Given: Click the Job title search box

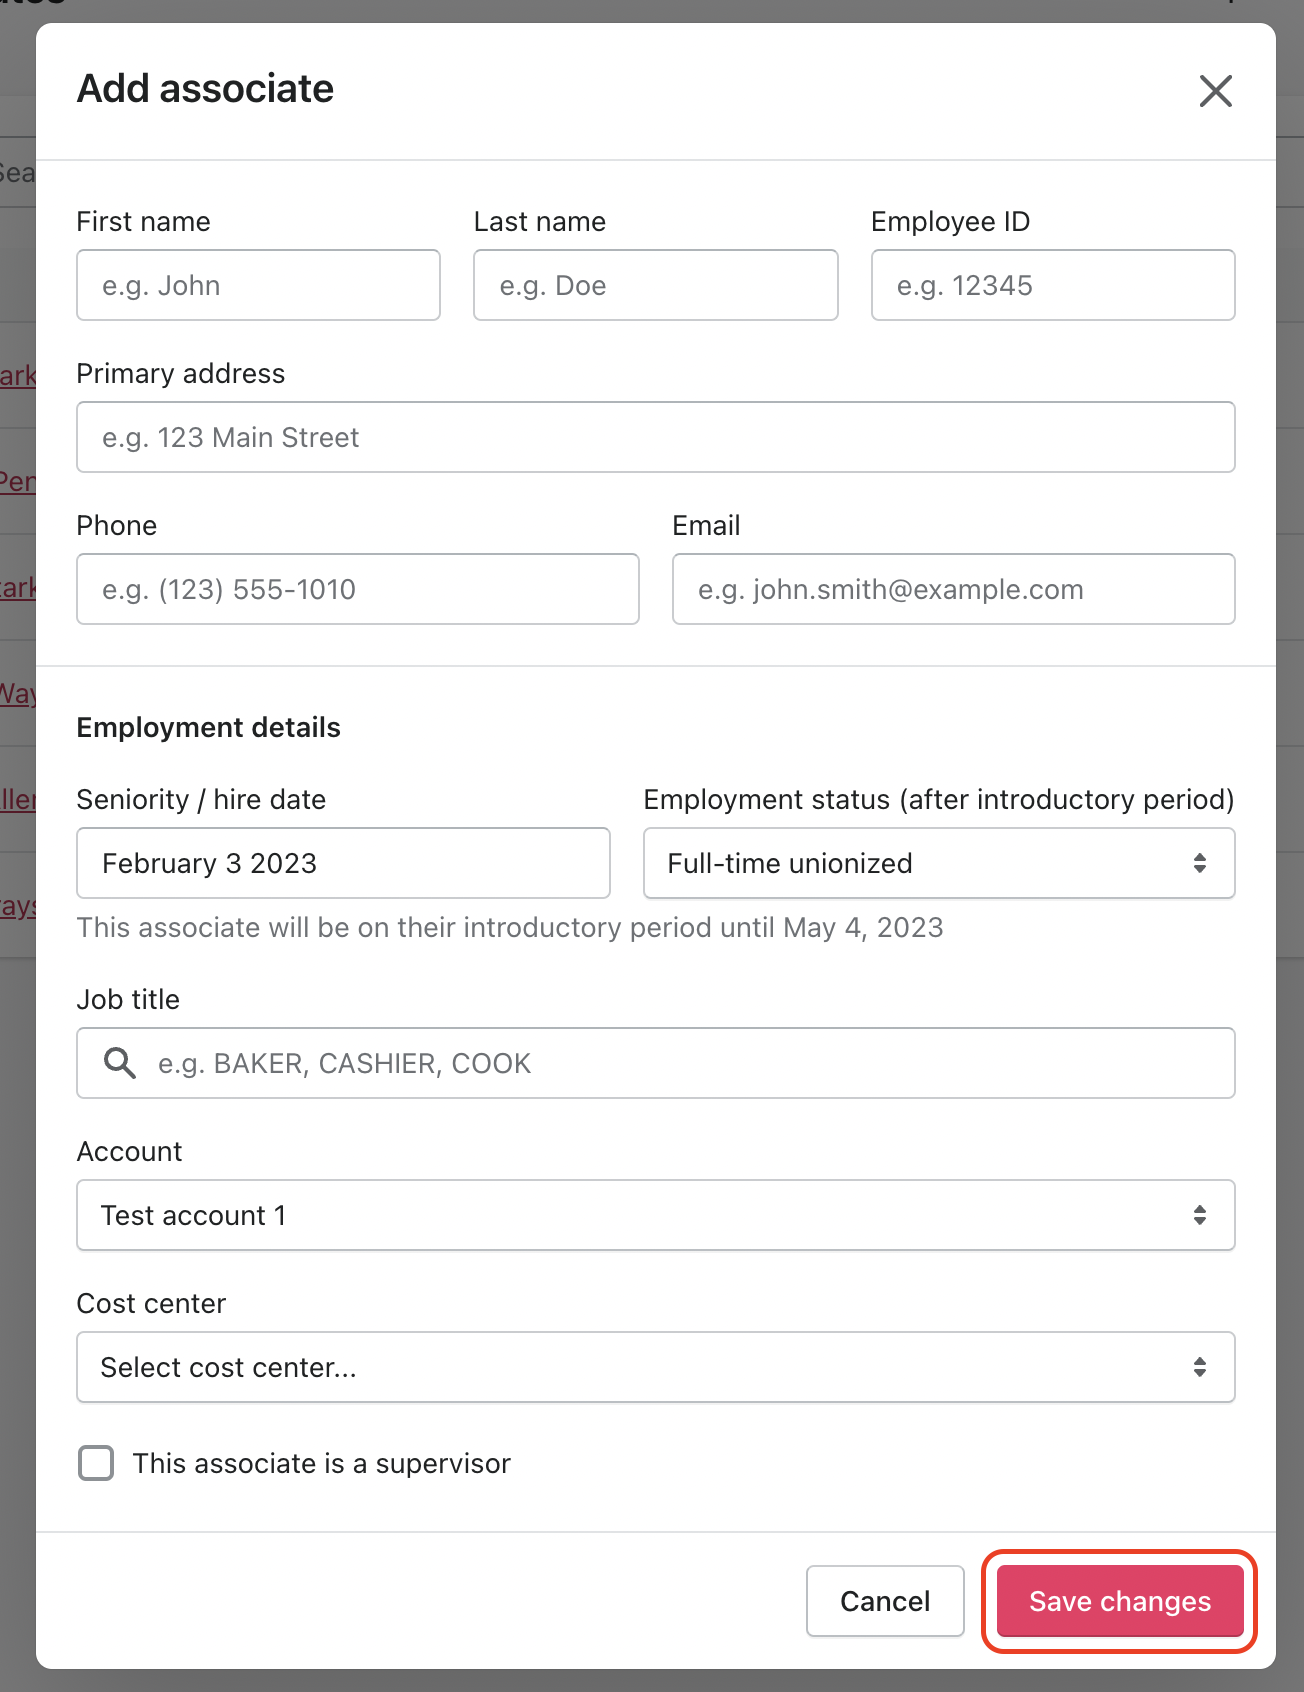Looking at the screenshot, I should 680,1063.
